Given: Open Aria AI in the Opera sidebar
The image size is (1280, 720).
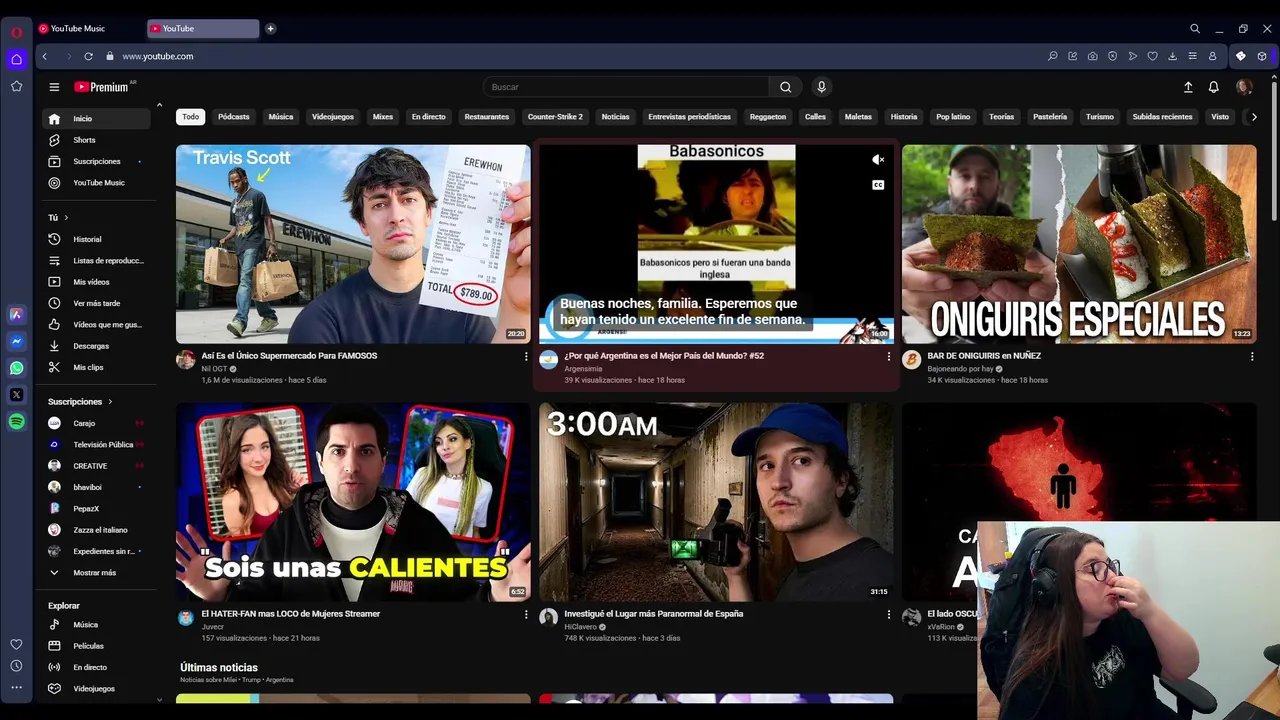Looking at the screenshot, I should pos(16,314).
